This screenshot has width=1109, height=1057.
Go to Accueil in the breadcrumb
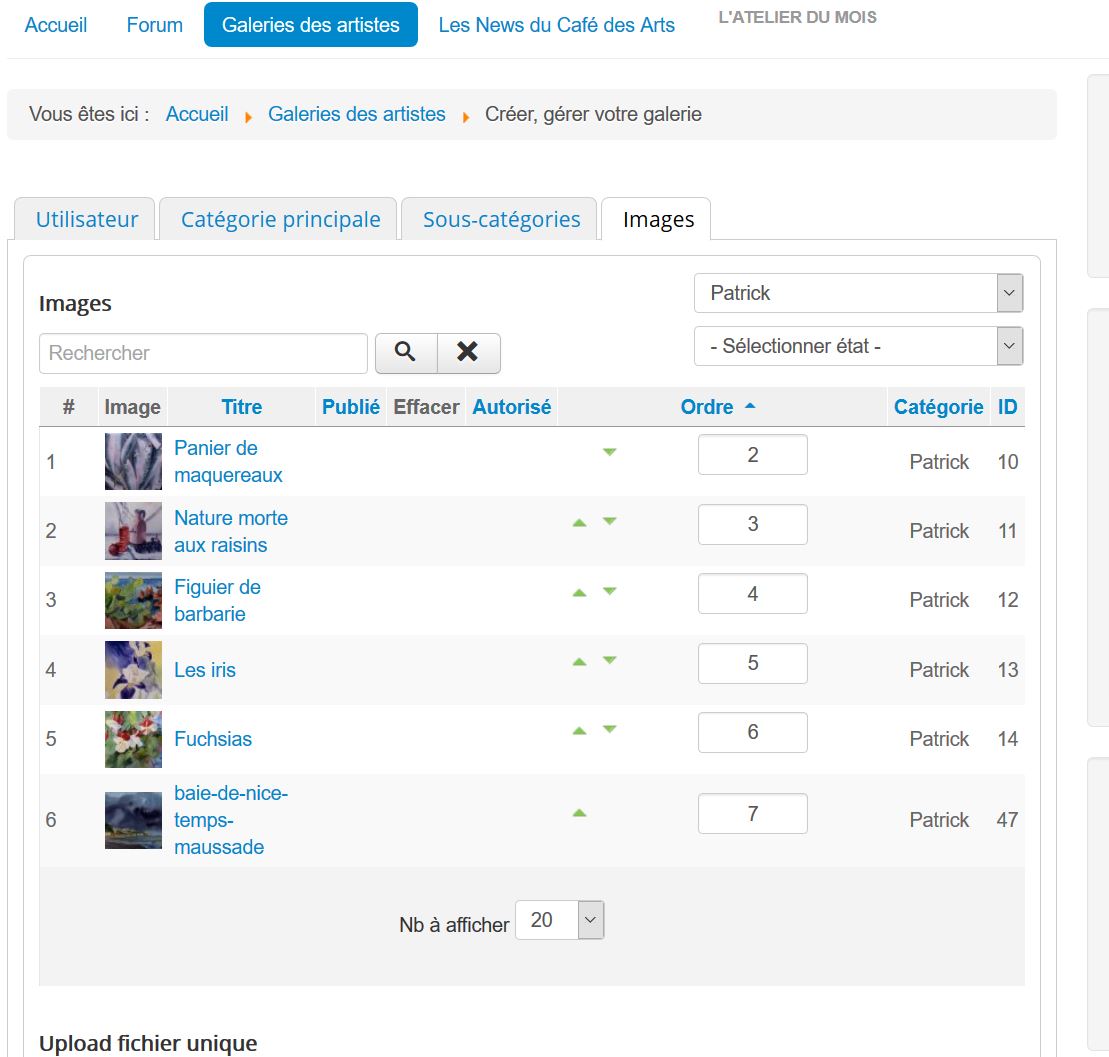tap(197, 114)
